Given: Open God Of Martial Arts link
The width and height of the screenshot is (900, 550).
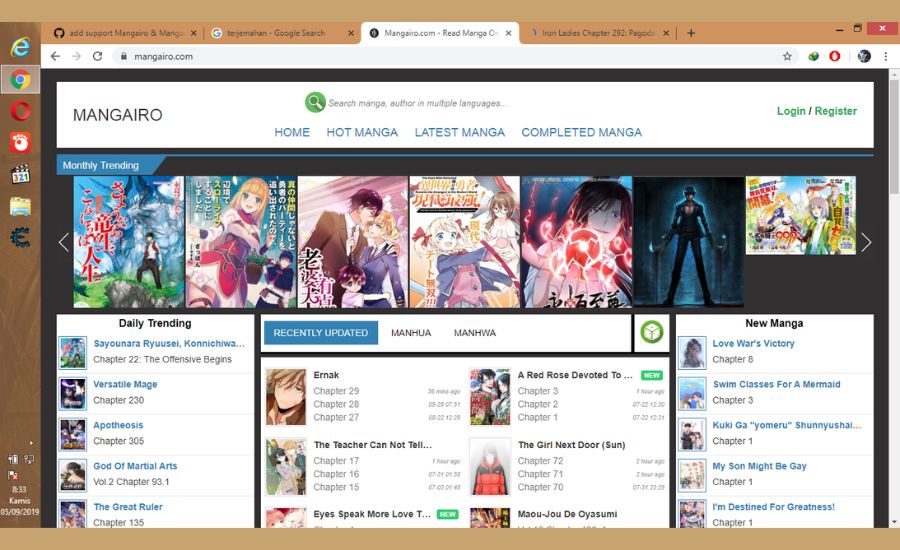Looking at the screenshot, I should pos(135,466).
